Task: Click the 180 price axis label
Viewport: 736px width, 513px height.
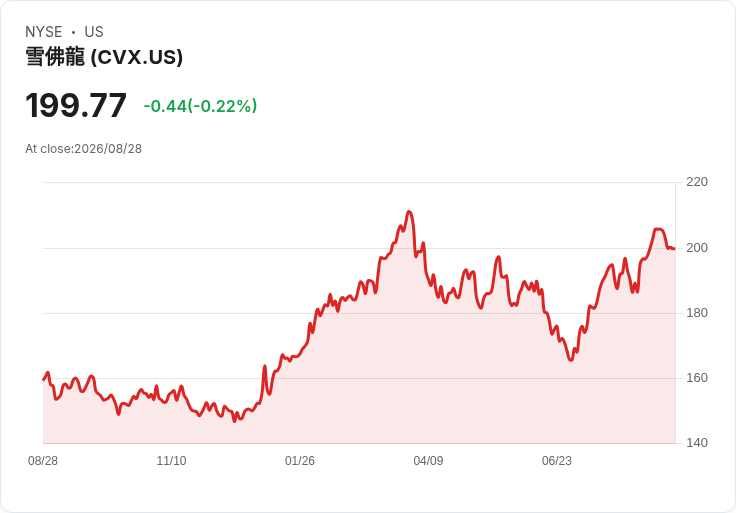Action: coord(697,313)
